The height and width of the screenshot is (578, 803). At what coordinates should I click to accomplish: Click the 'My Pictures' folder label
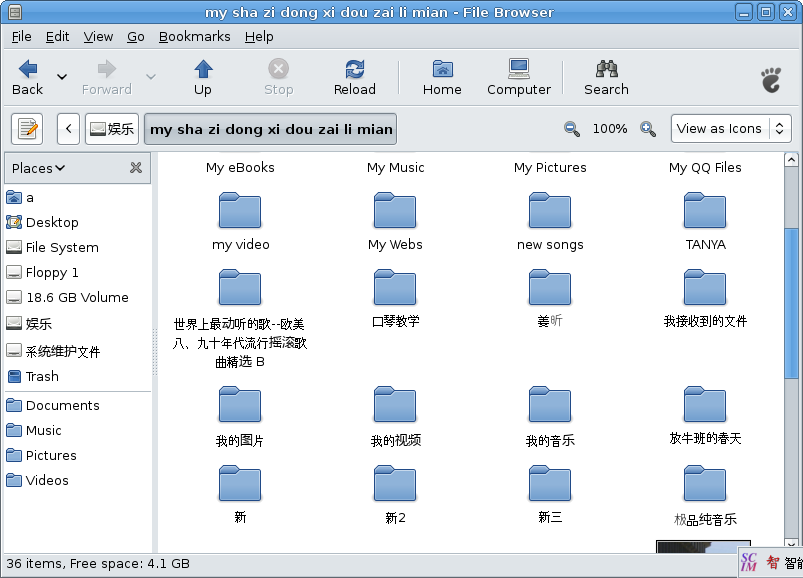pos(550,168)
